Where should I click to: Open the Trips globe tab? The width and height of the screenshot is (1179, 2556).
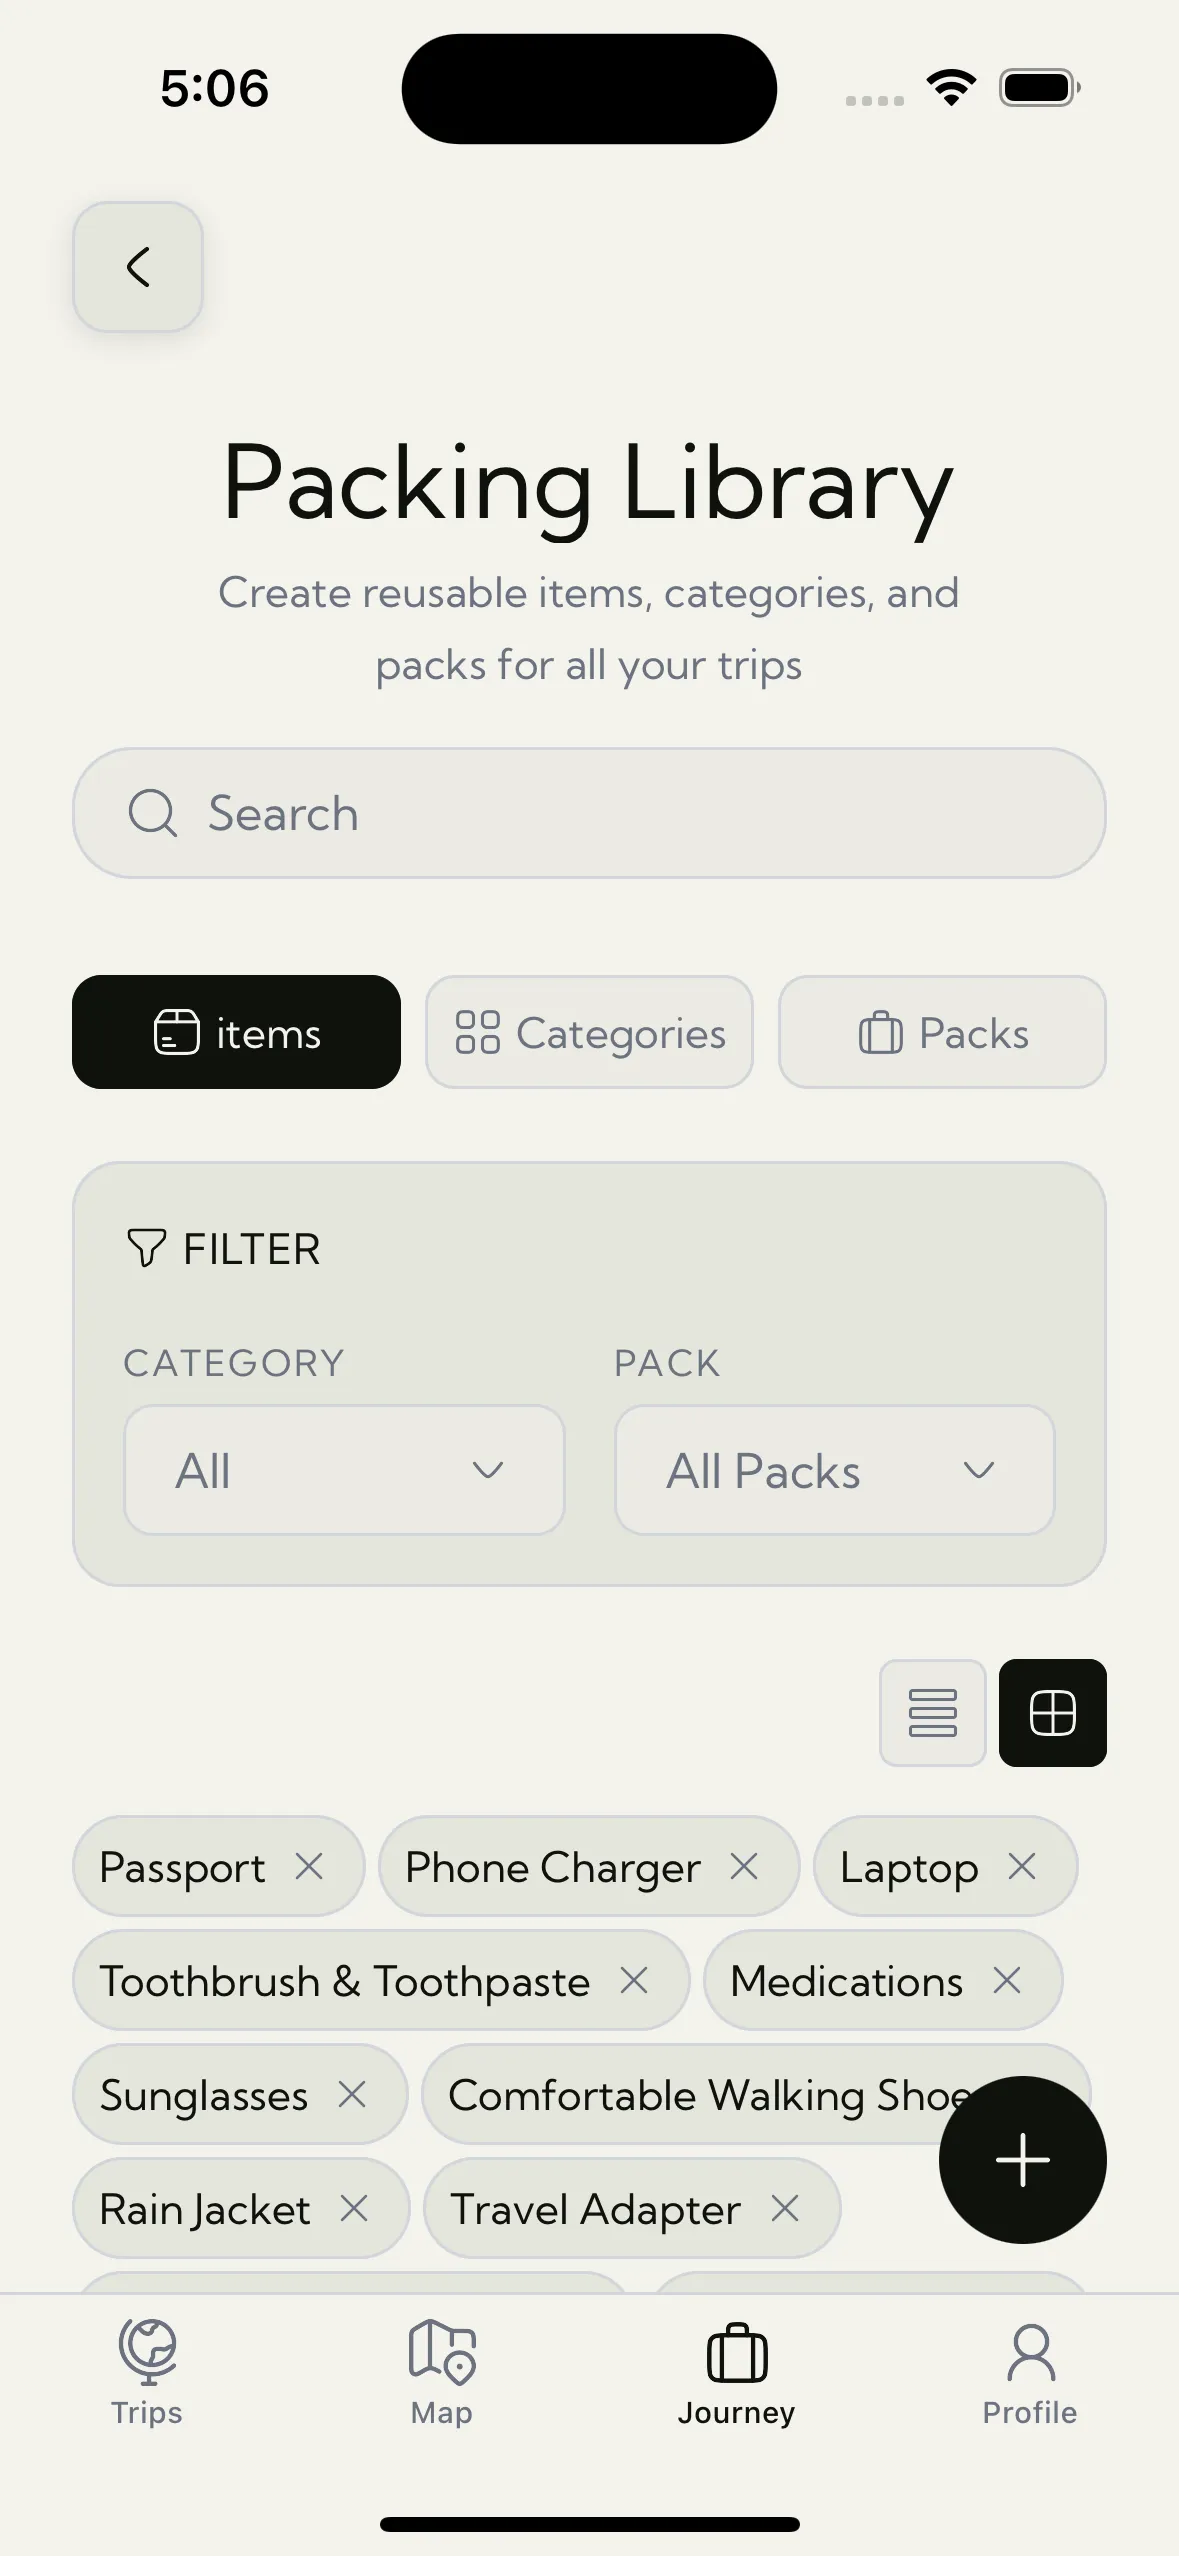(x=147, y=2372)
